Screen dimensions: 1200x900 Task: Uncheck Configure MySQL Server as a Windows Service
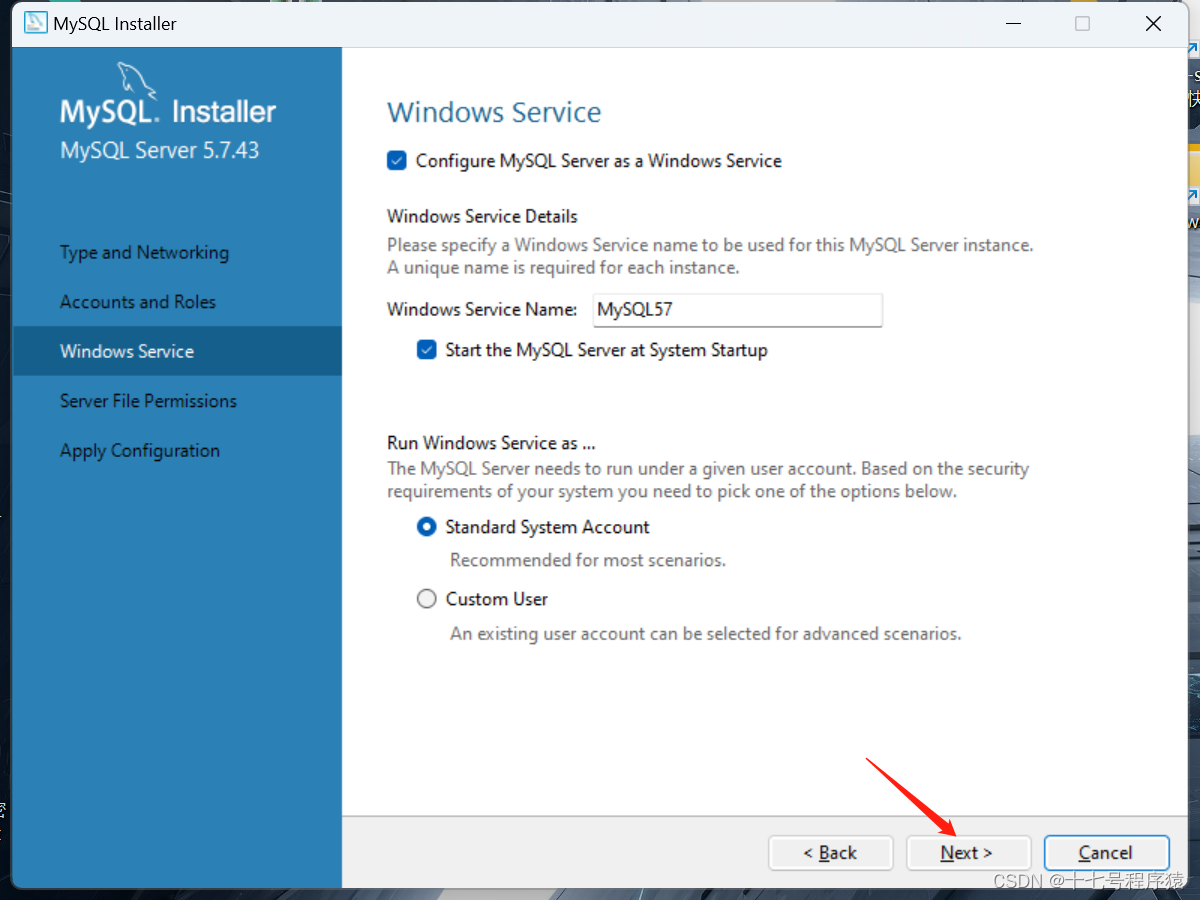(x=397, y=161)
